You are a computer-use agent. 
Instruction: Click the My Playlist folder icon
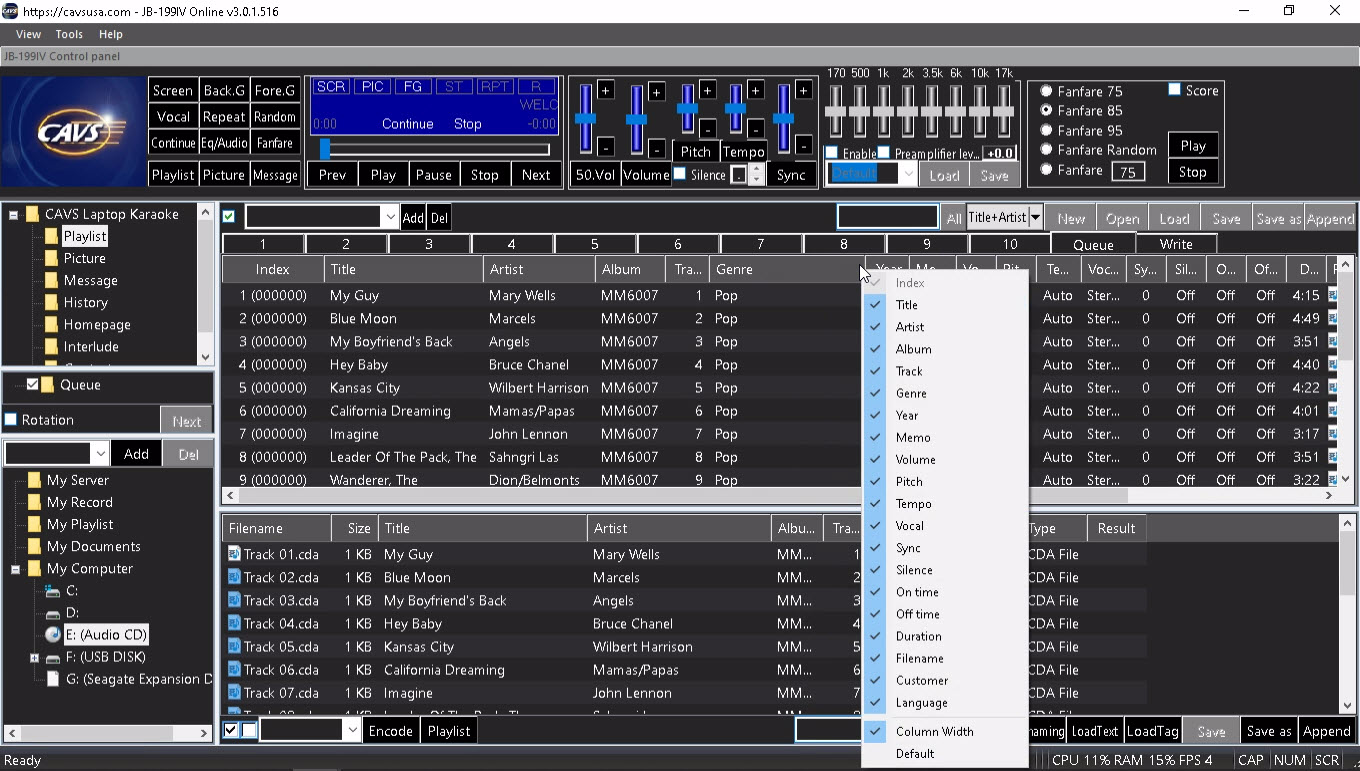[34, 524]
